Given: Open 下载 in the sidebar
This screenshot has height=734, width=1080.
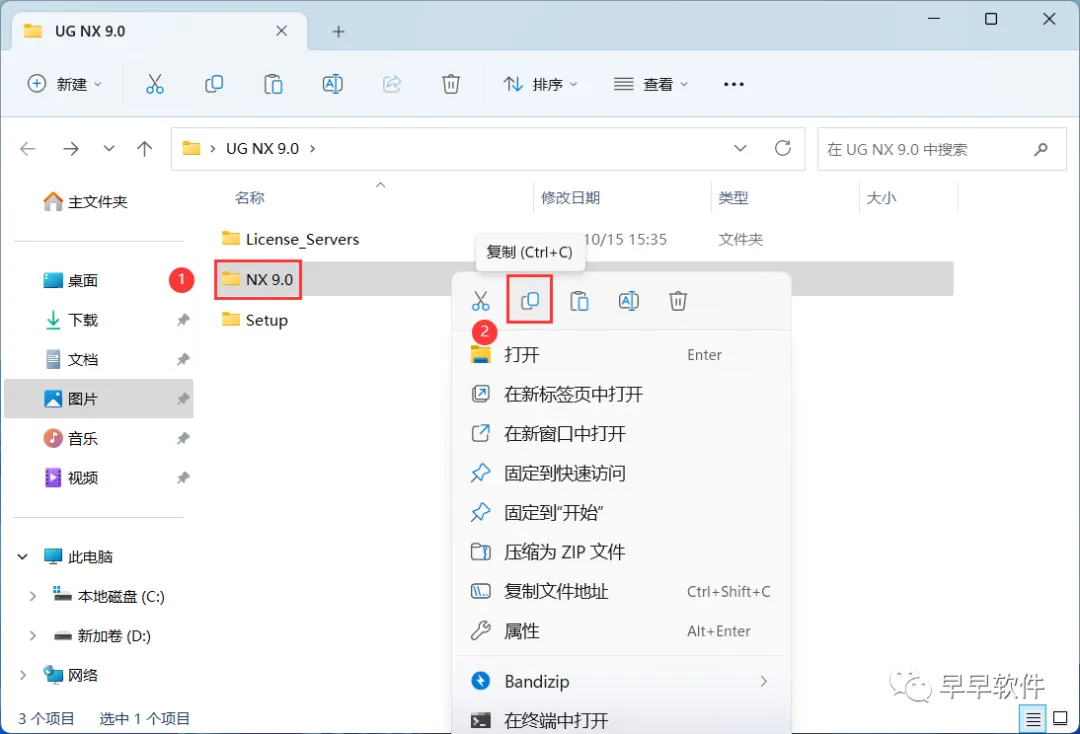Looking at the screenshot, I should pos(71,320).
